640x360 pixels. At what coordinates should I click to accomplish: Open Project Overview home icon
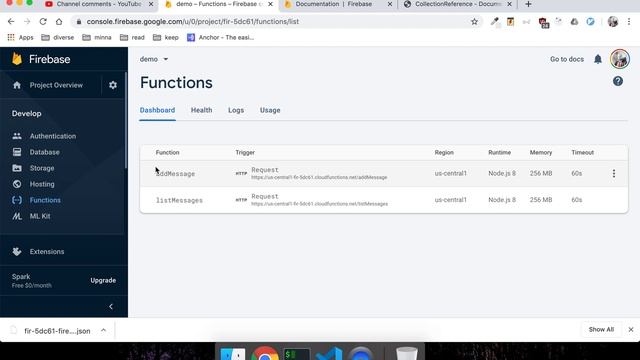(17, 85)
